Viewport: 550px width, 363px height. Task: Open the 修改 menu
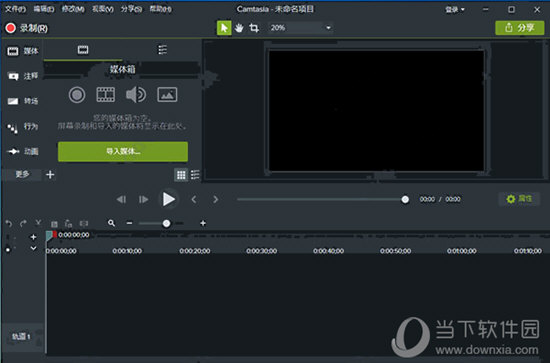[x=73, y=9]
